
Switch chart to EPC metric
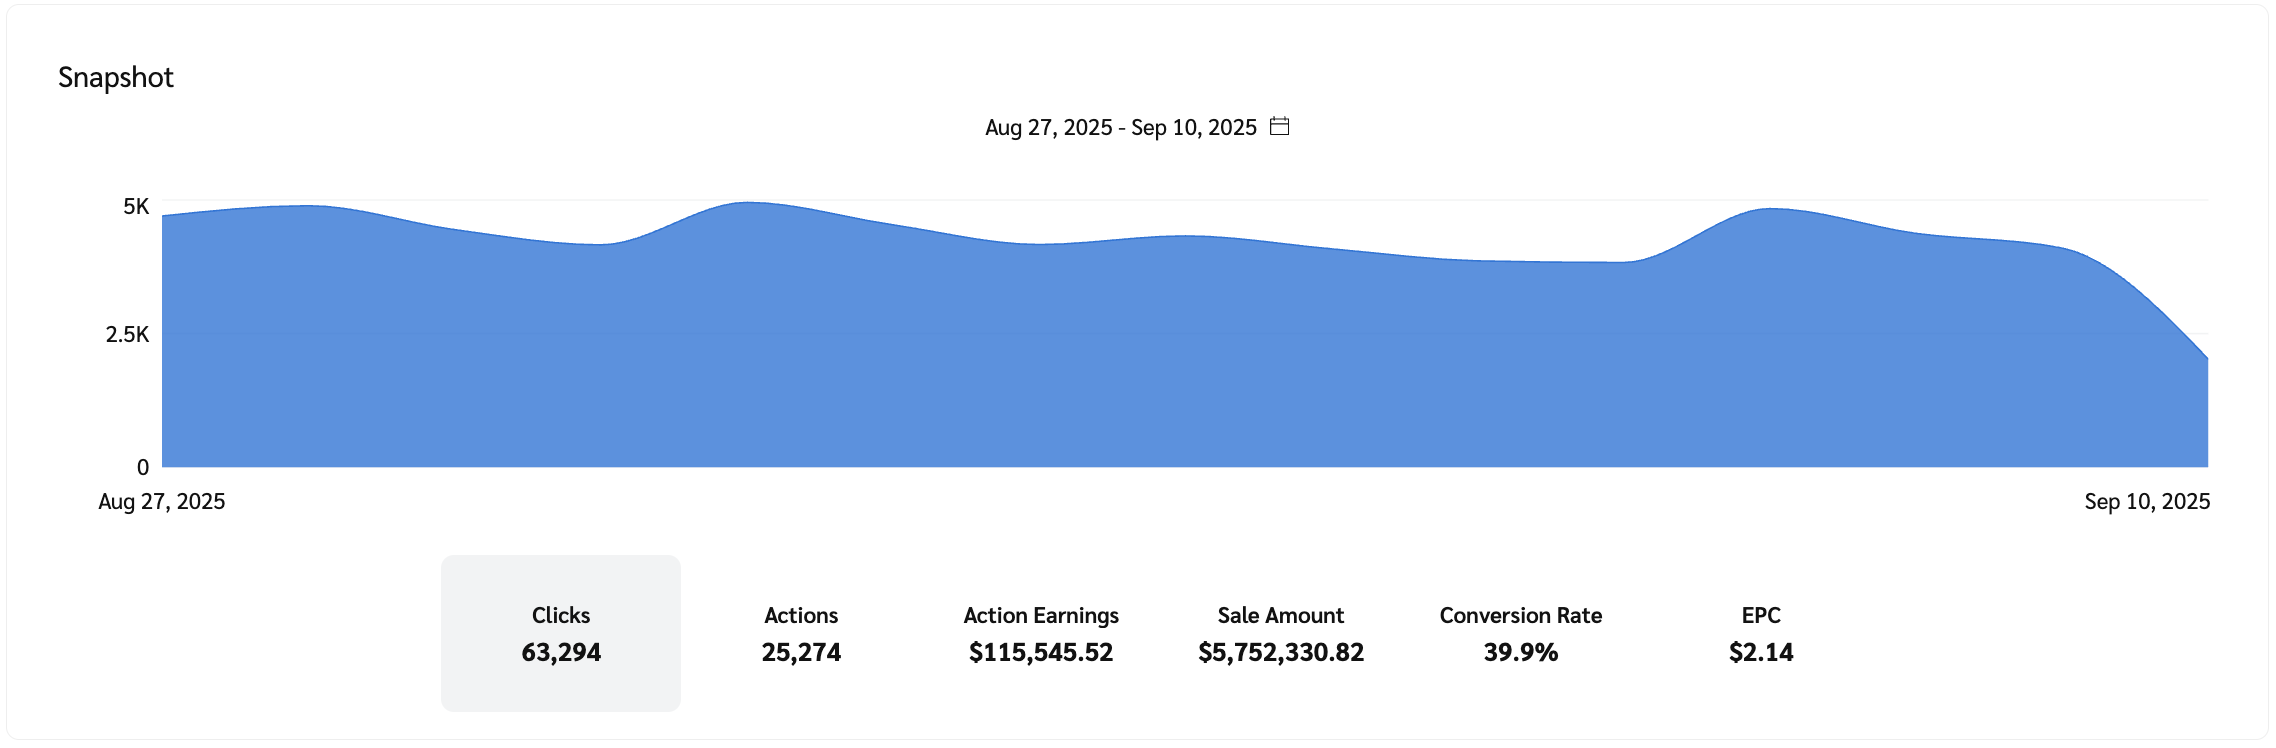1760,633
